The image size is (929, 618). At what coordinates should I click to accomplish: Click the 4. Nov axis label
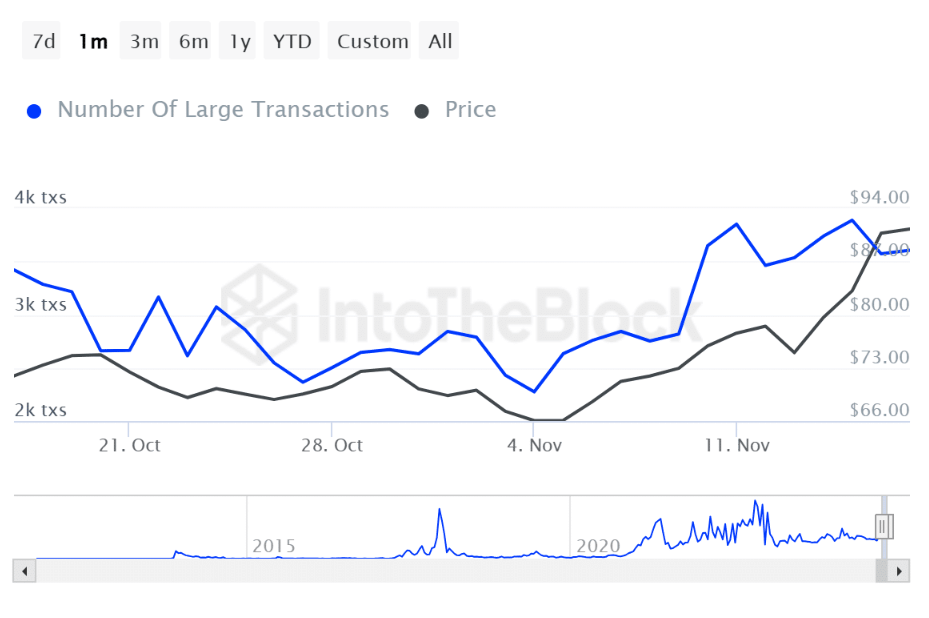click(534, 445)
